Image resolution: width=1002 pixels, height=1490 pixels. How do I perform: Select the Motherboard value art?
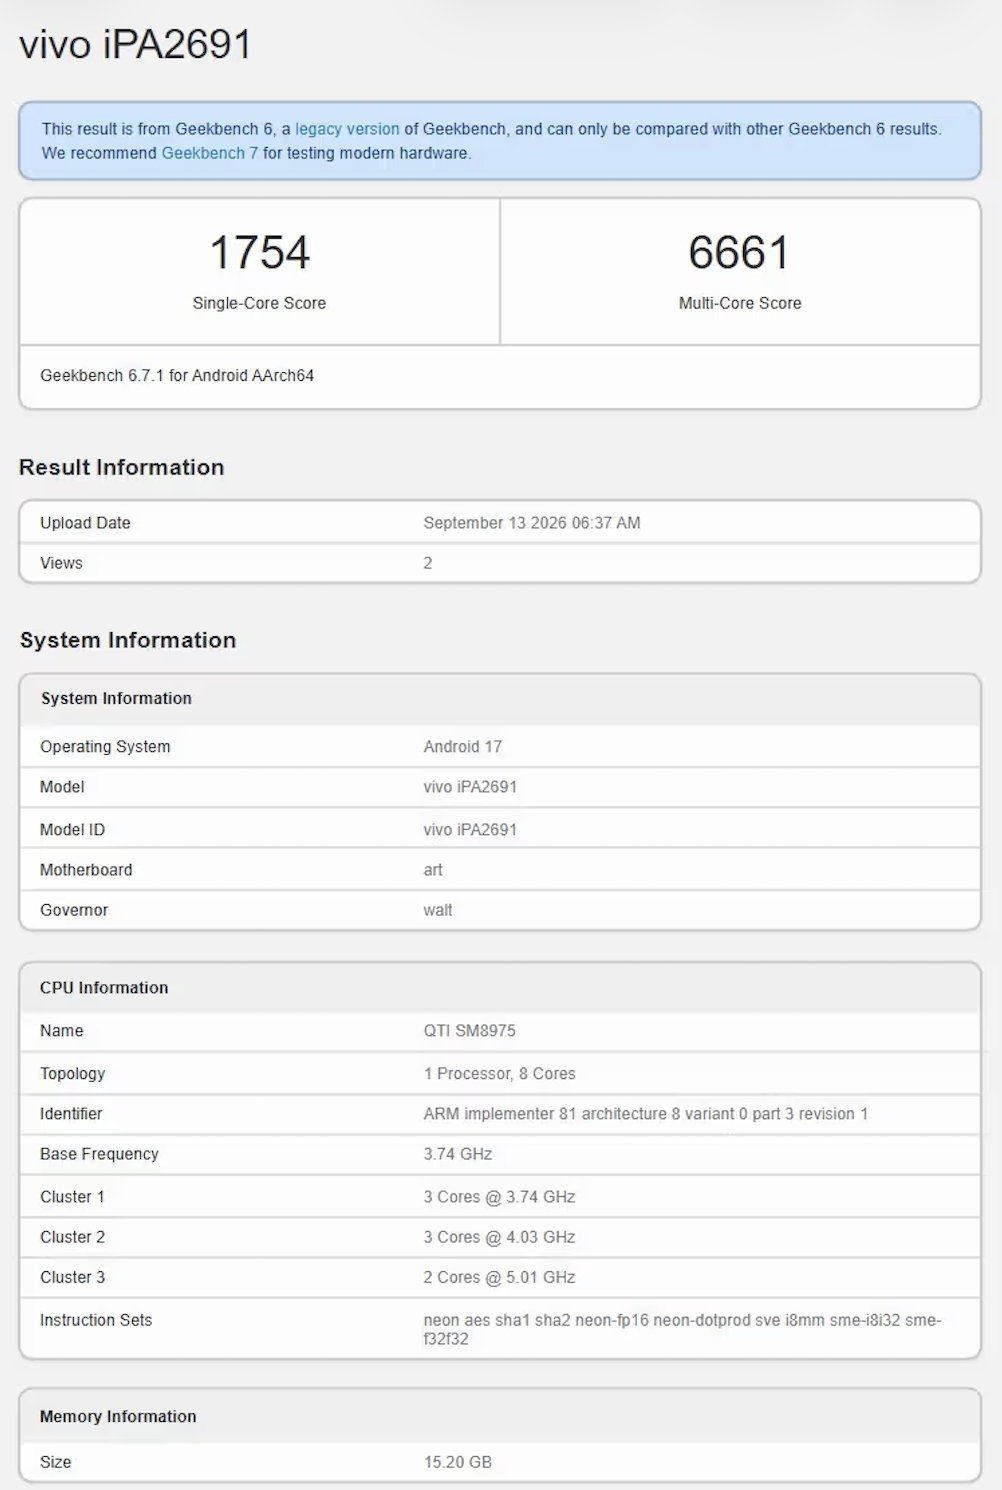point(433,870)
